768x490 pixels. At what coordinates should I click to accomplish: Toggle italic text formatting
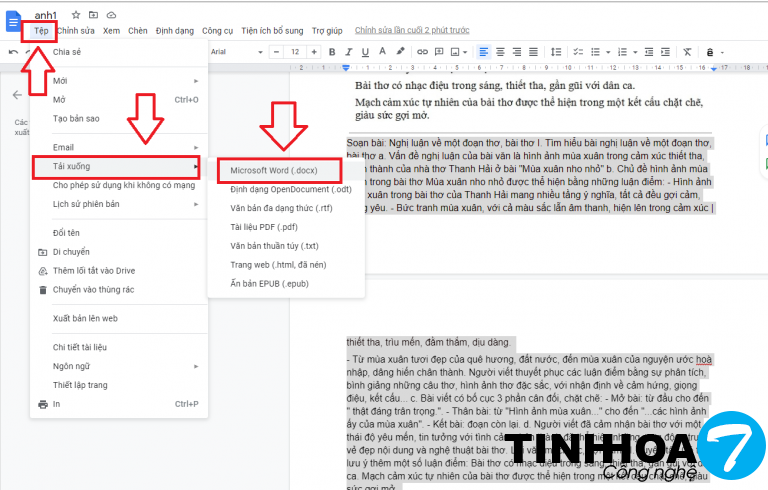[x=348, y=51]
